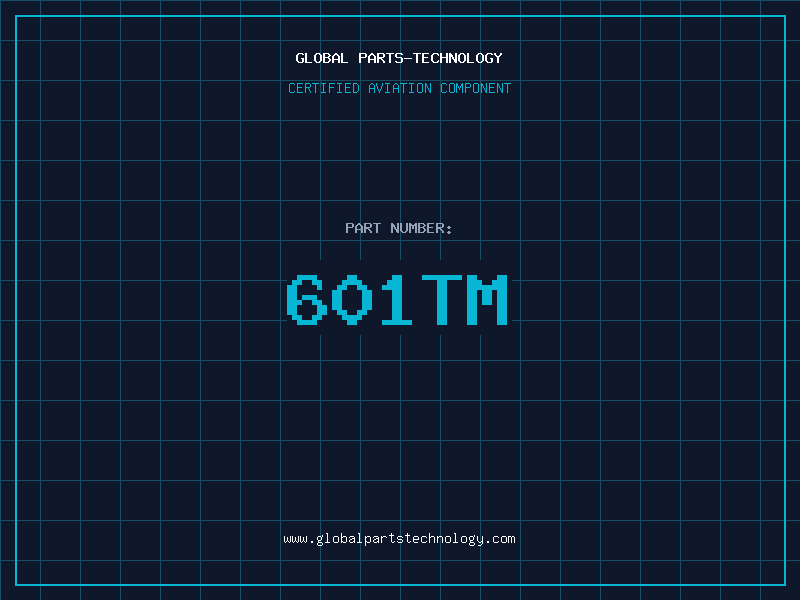Click the "GLOBAL PARTS-TECHNOLOGY" header title
Image resolution: width=800 pixels, height=600 pixels.
click(399, 58)
